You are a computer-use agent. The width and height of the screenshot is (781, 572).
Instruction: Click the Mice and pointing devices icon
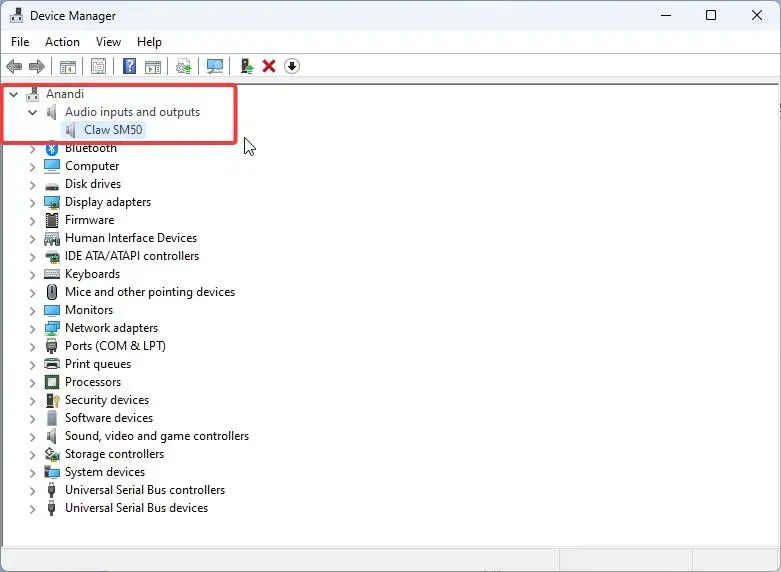click(52, 292)
